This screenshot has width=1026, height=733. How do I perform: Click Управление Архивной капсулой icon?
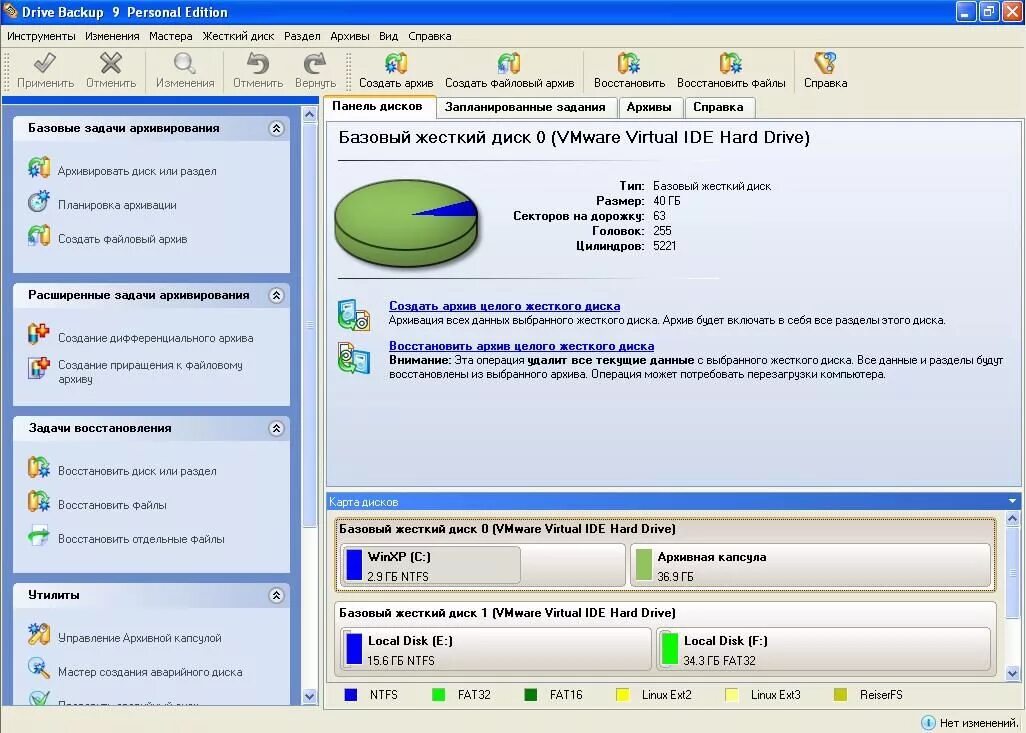[39, 634]
